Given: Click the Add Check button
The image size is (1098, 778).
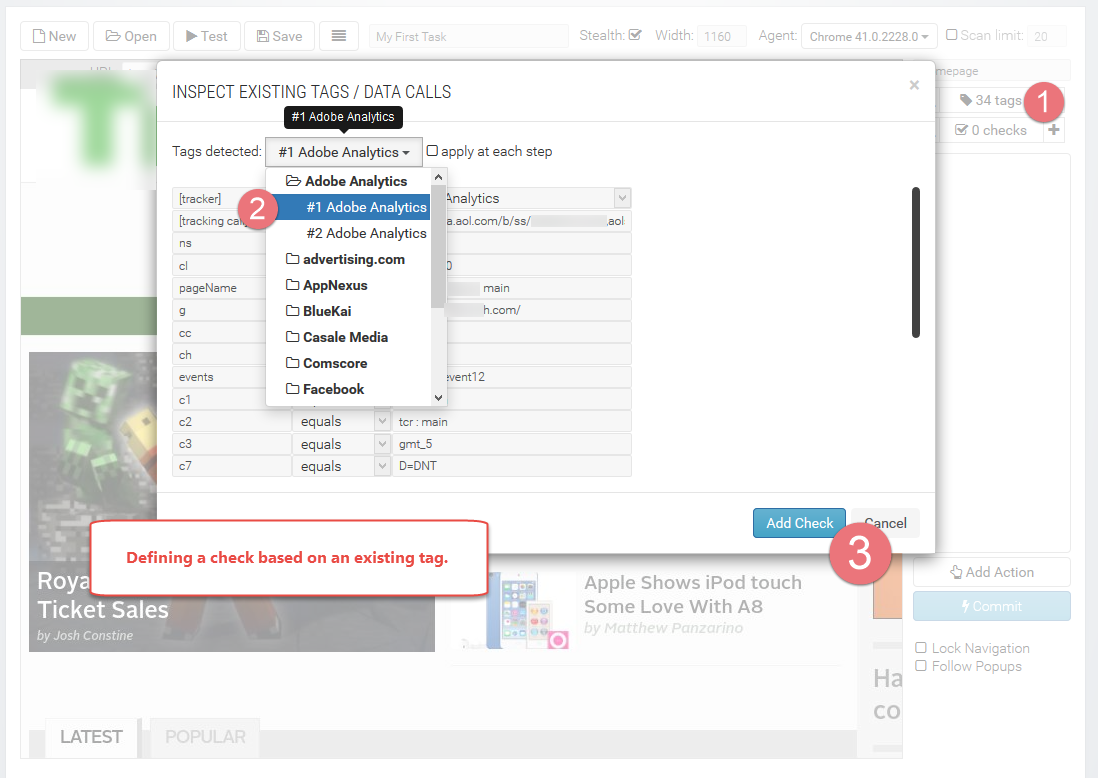Looking at the screenshot, I should [799, 523].
